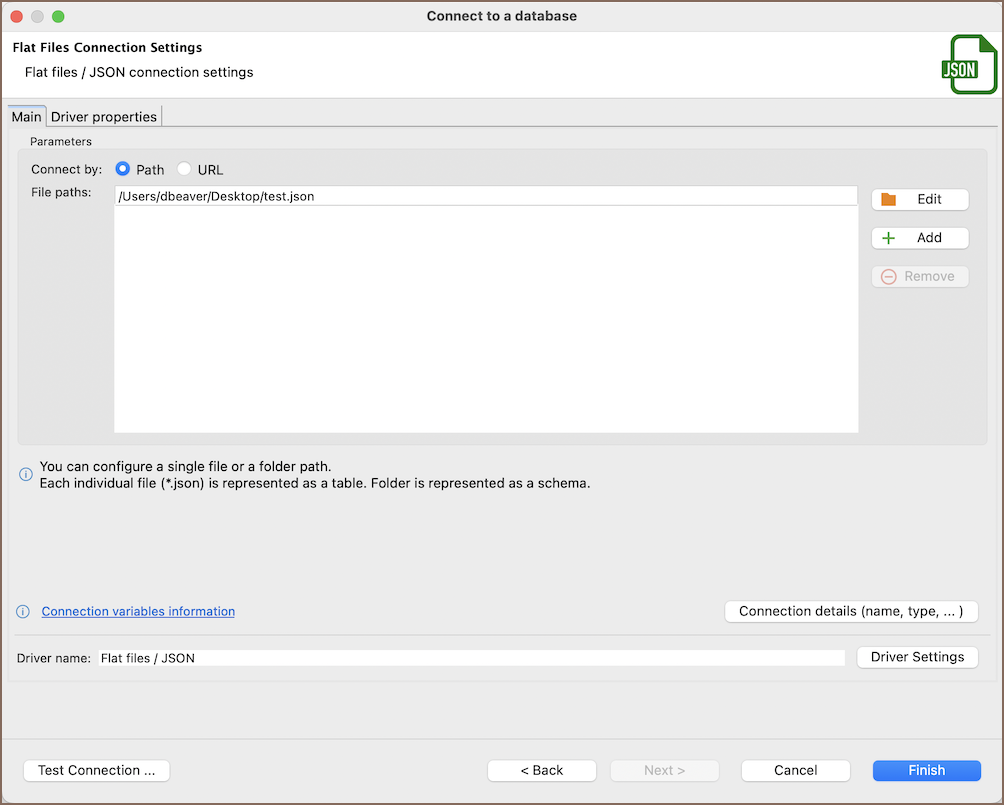Select the Path radio button
1004x805 pixels.
[123, 169]
